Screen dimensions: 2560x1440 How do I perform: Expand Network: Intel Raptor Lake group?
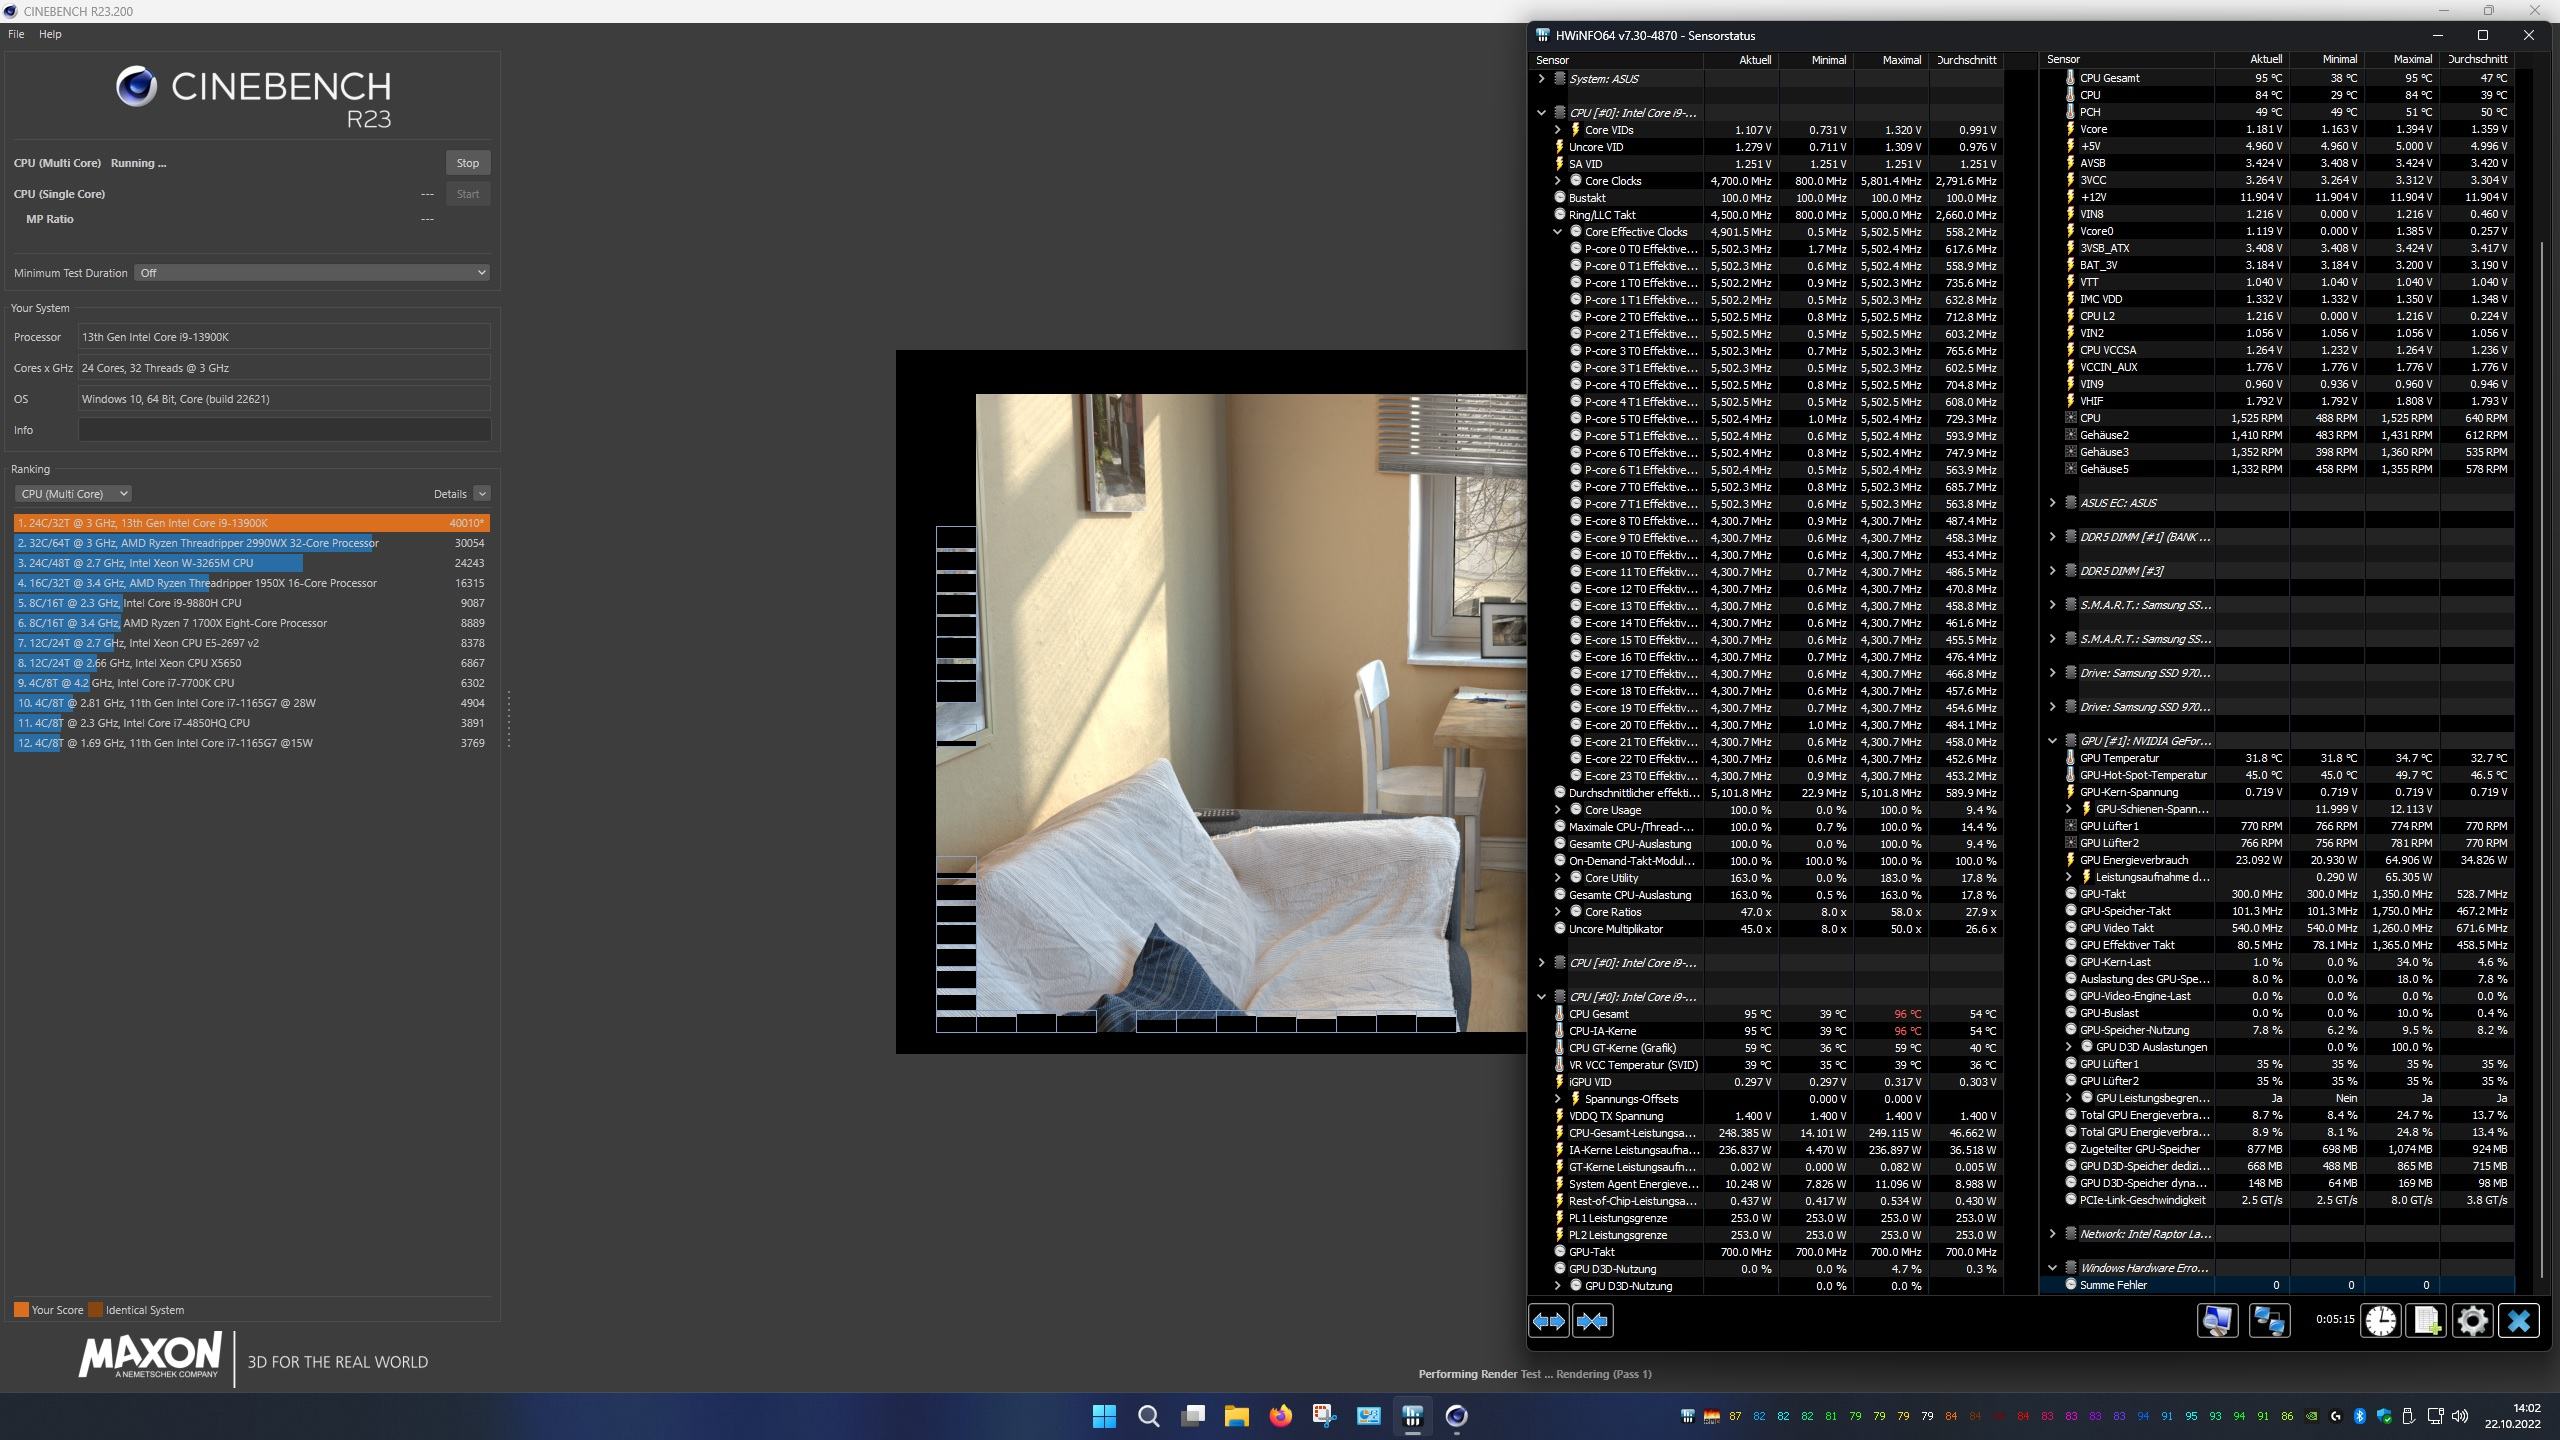(x=2052, y=1234)
